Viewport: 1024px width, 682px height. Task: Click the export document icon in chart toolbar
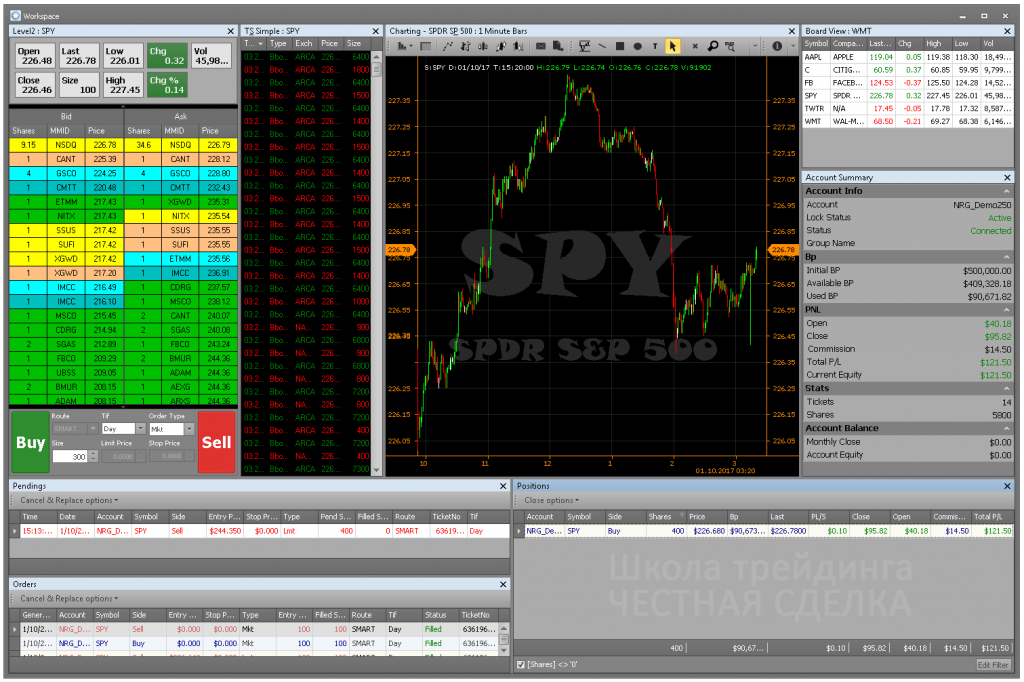[x=558, y=46]
